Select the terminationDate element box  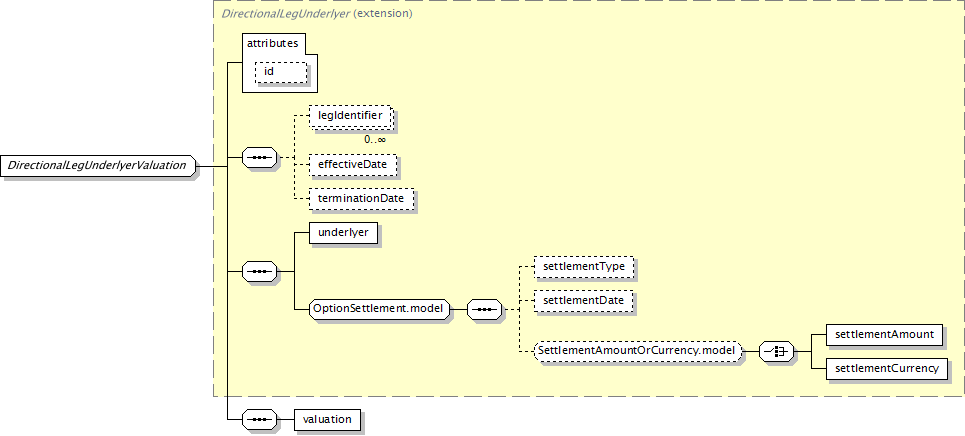(360, 199)
